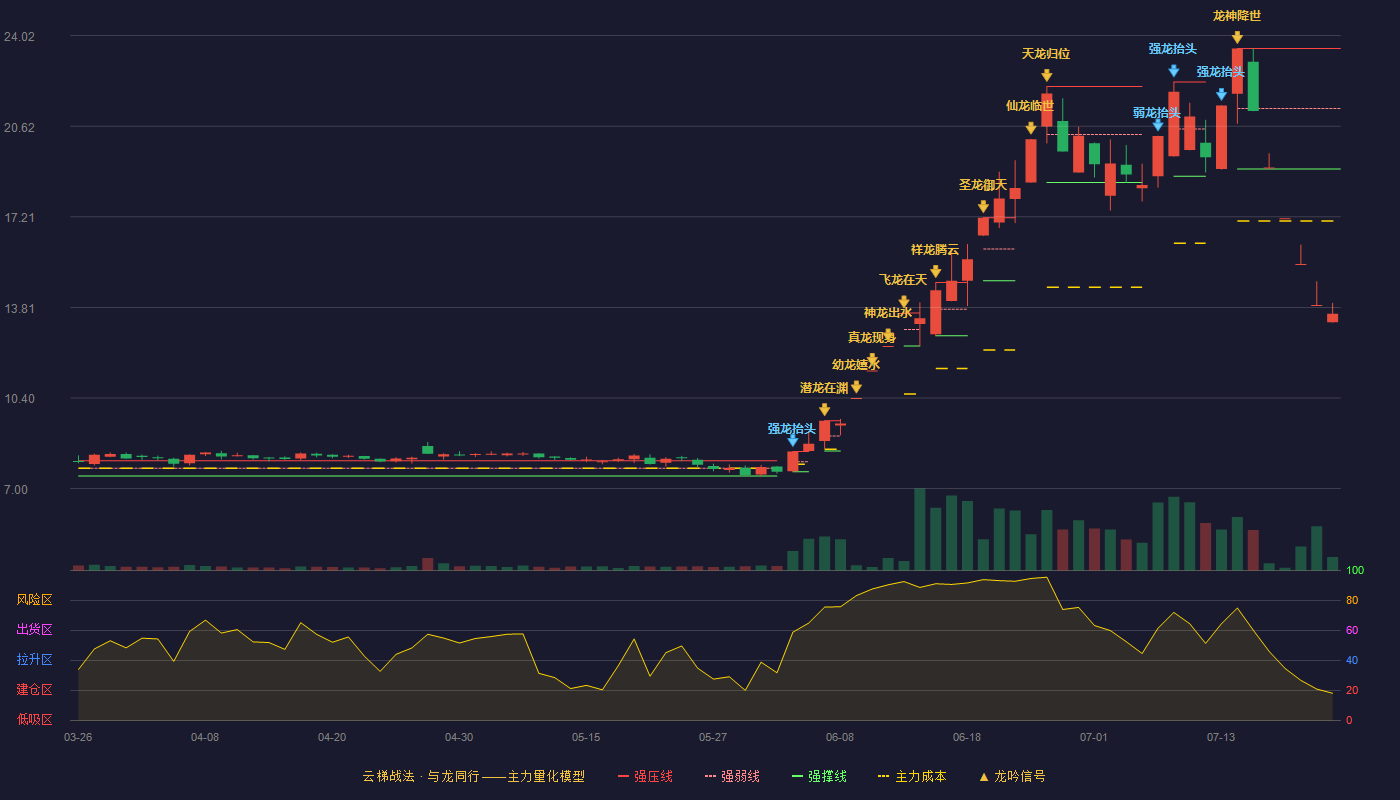The width and height of the screenshot is (1400, 800).
Task: Click the 07-01 date label
Action: [1094, 737]
